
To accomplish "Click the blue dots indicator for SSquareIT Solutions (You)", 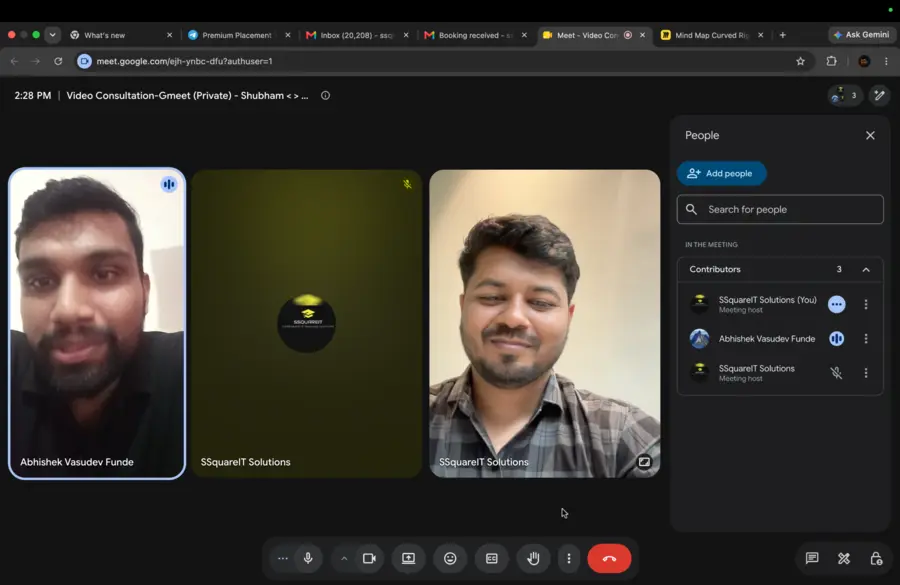I will pos(836,304).
